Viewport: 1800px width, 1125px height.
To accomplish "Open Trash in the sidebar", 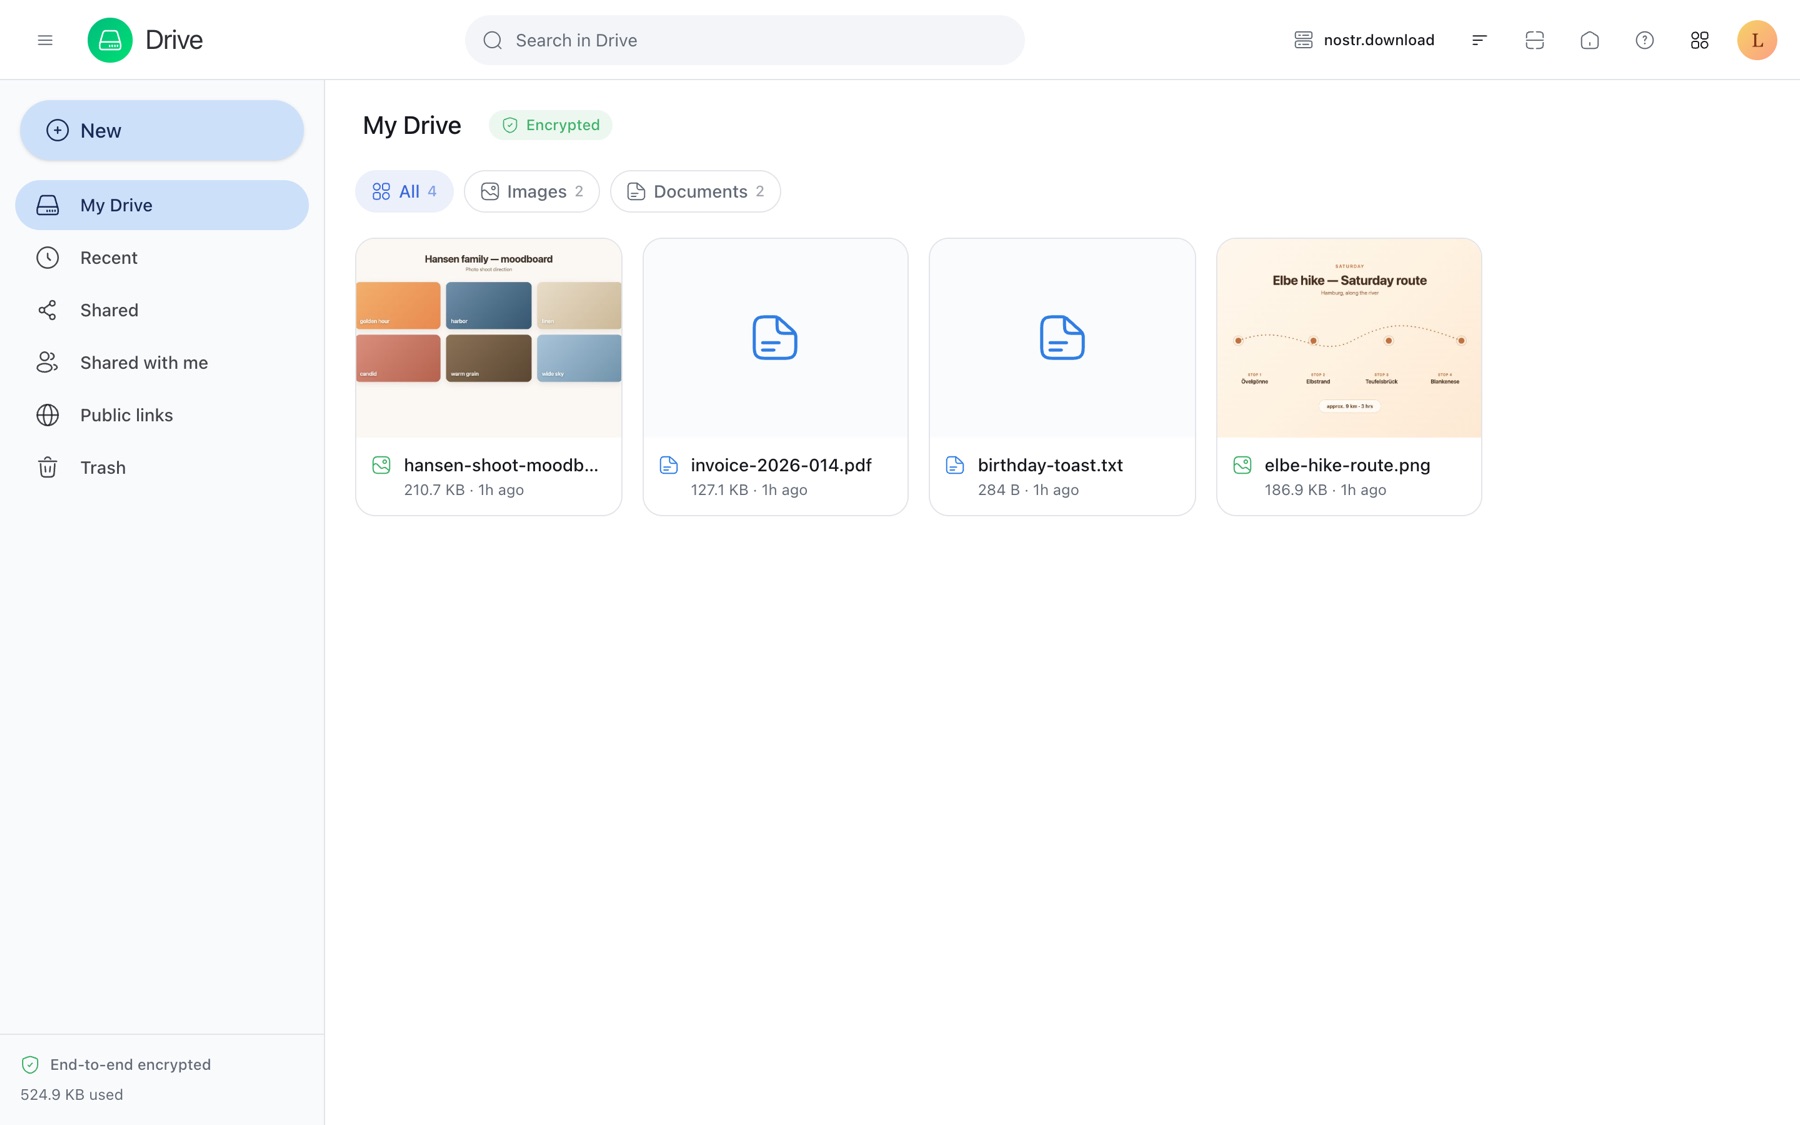I will (162, 468).
